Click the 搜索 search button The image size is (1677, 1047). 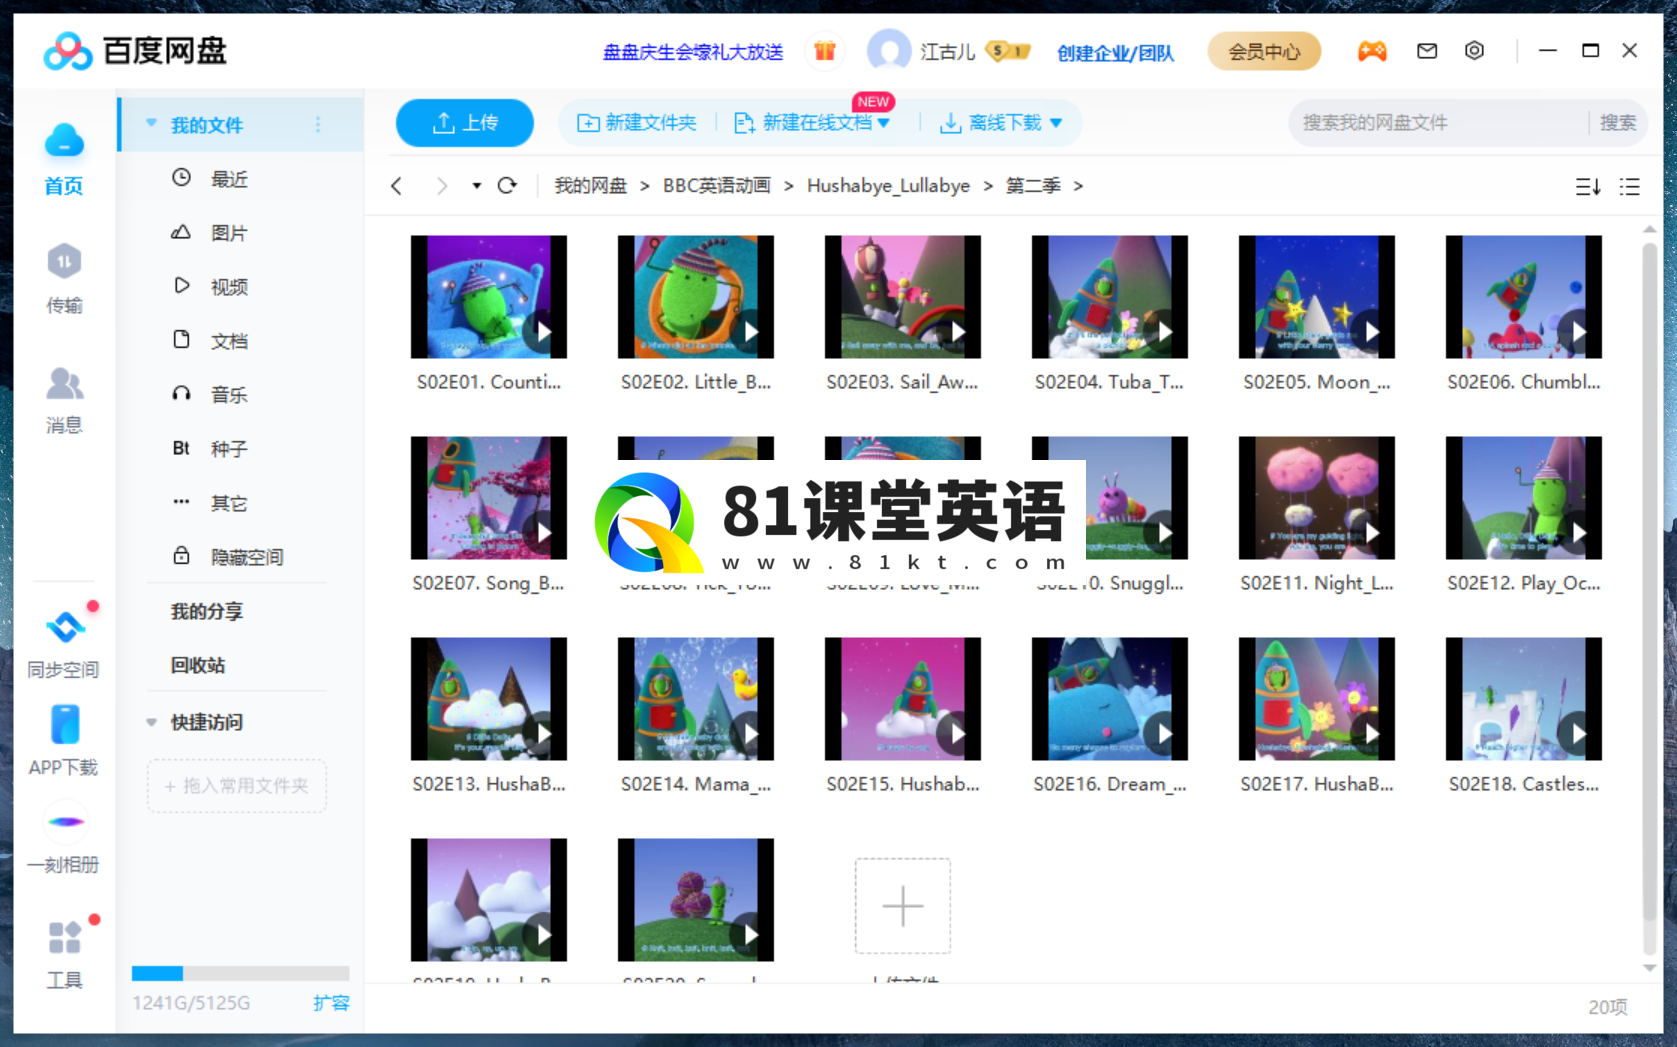(1617, 123)
